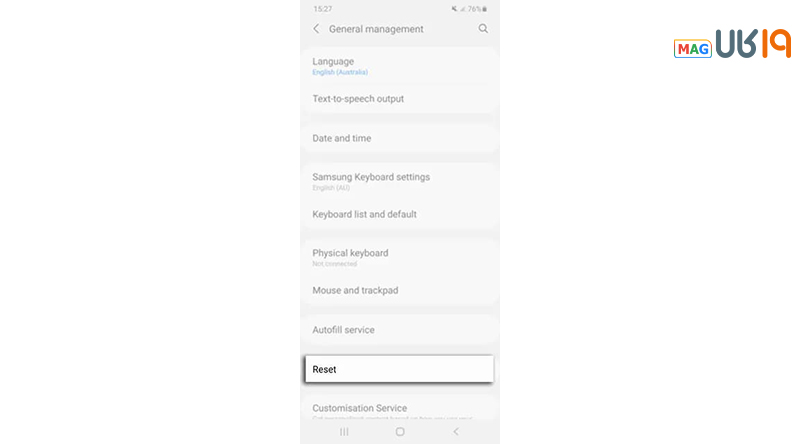Tap the back arrow beside General management
Image resolution: width=800 pixels, height=444 pixels.
click(x=317, y=29)
